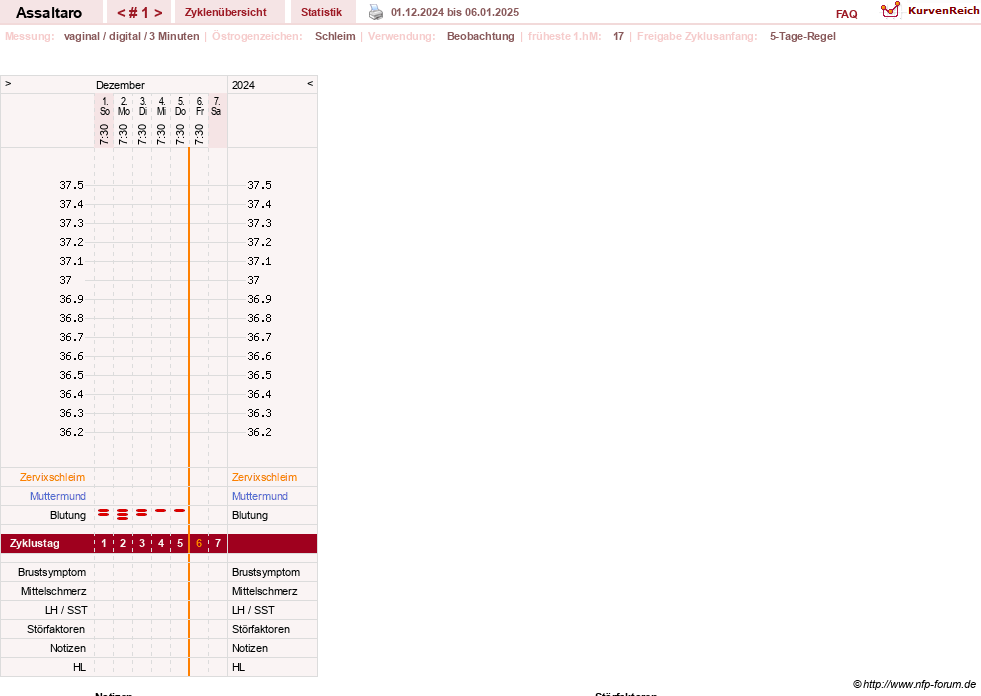Click the right Brustsymptom row label
This screenshot has width=981, height=696.
pyautogui.click(x=266, y=572)
